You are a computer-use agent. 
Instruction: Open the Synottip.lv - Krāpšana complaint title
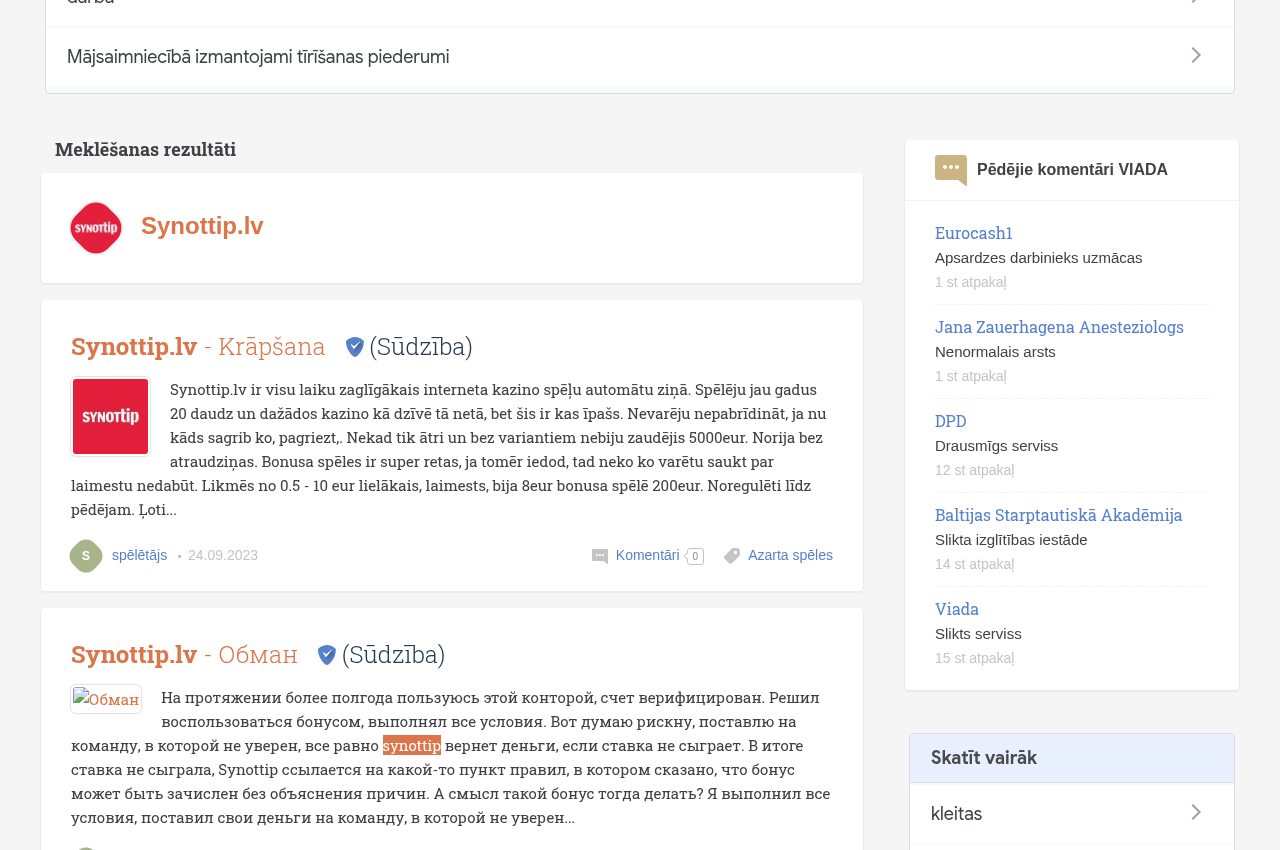(198, 346)
